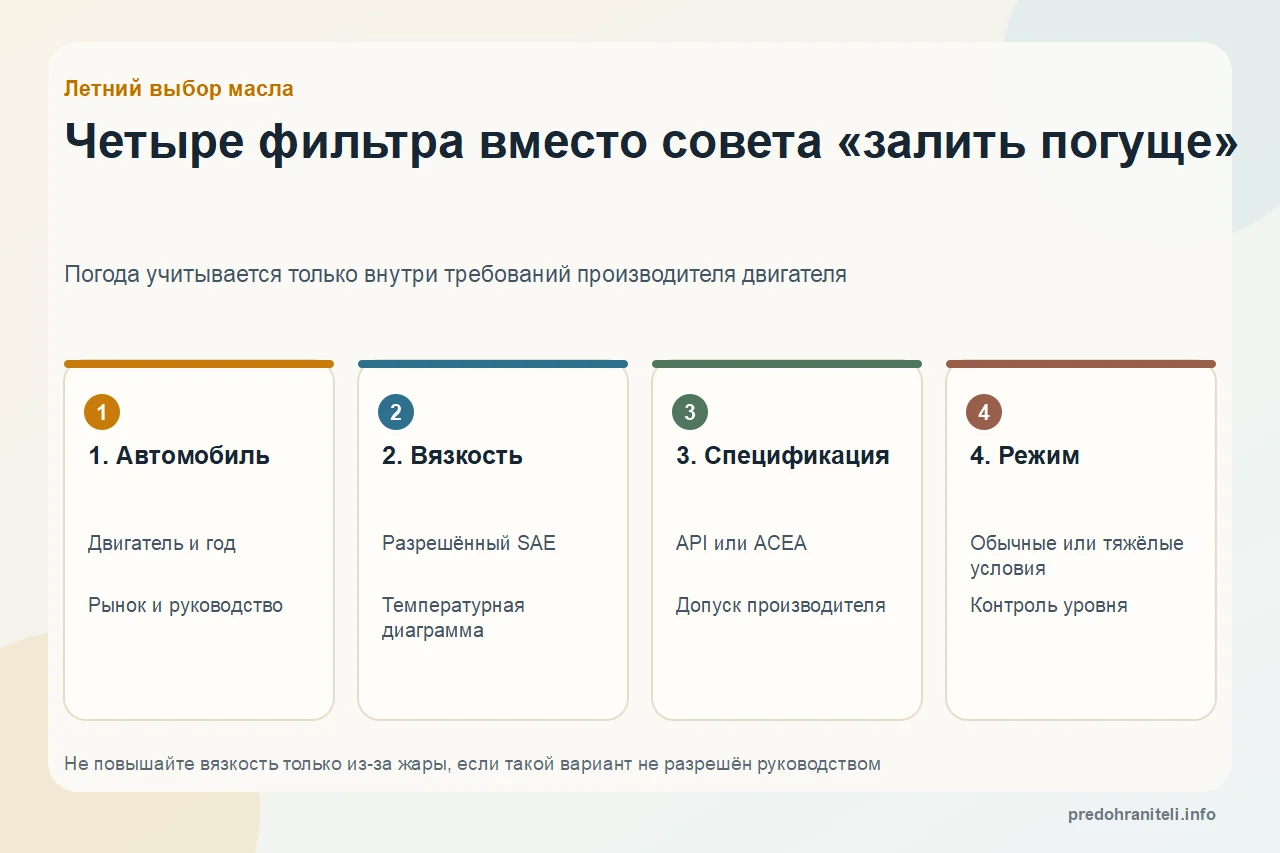Click the green number 3 badge
This screenshot has width=1280, height=853.
tap(690, 412)
